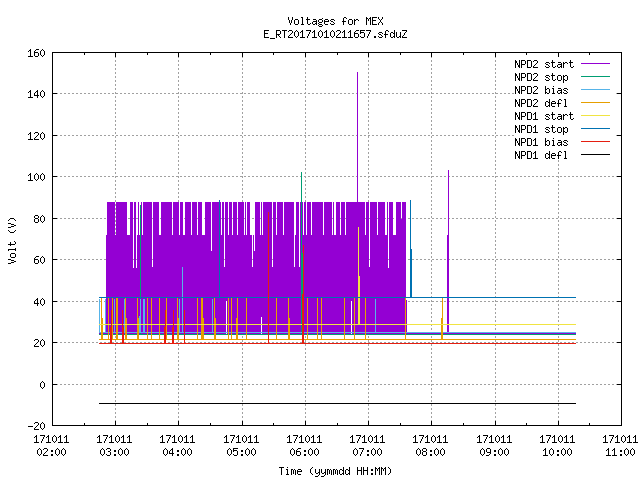The height and width of the screenshot is (480, 640).
Task: Click the x-axis tick label 171011 05:00
Action: tap(241, 446)
